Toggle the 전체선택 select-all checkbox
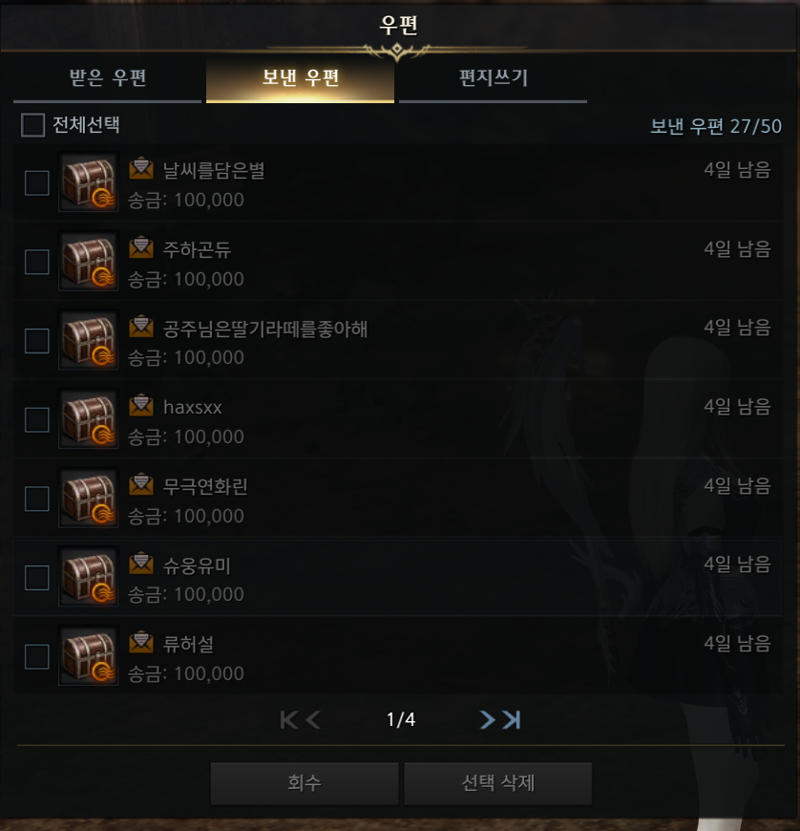 [33, 125]
